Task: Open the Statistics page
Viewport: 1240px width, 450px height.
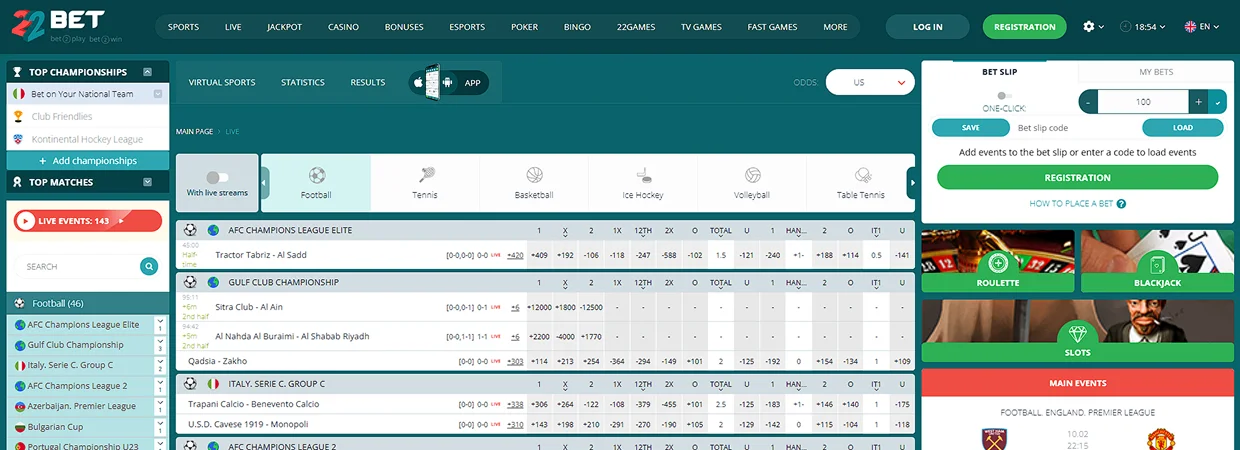Action: [303, 83]
